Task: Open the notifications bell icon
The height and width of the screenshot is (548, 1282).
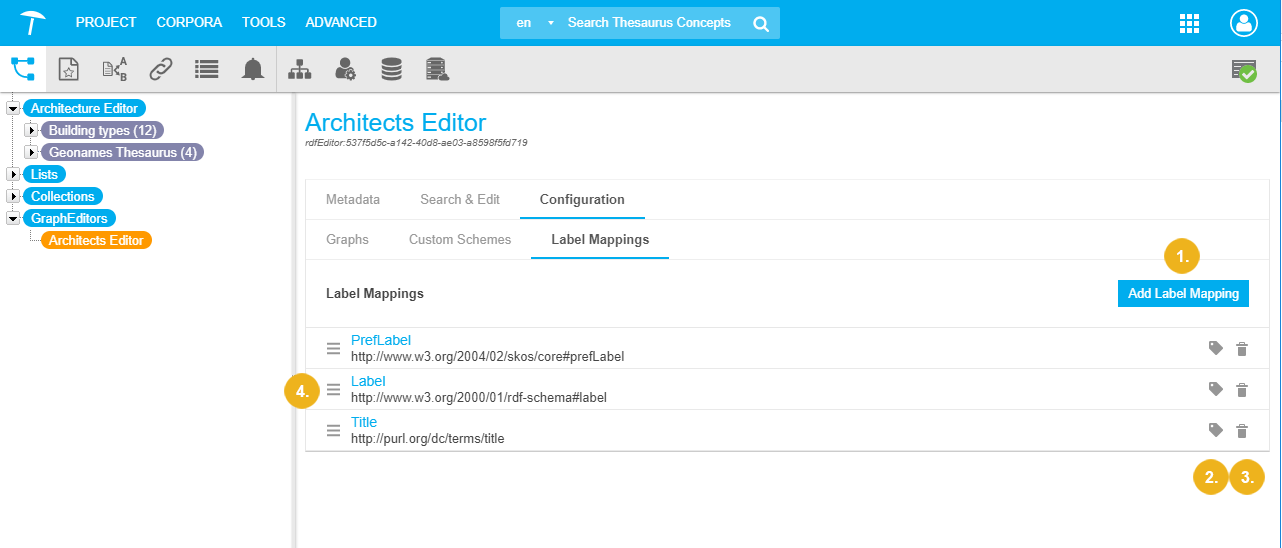Action: coord(253,69)
